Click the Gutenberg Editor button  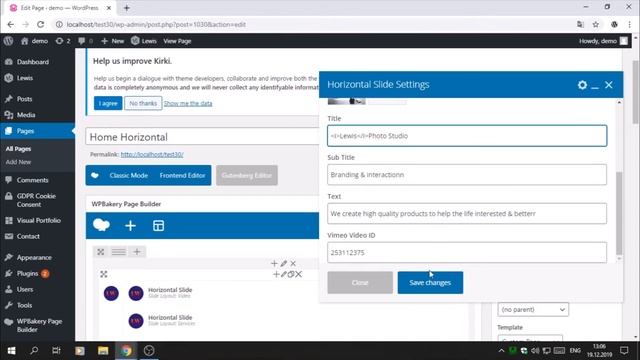(247, 176)
